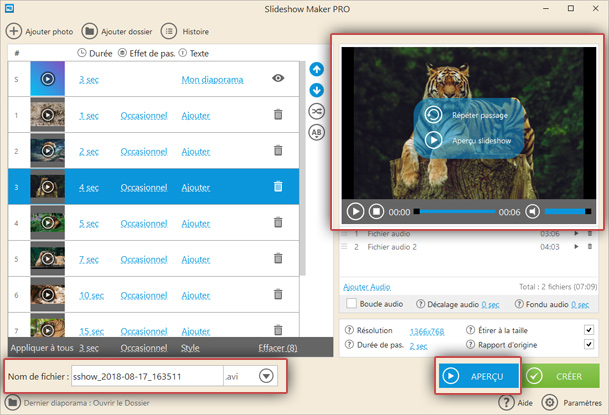
Task: Click the preview playback progress bar
Action: coord(454,212)
